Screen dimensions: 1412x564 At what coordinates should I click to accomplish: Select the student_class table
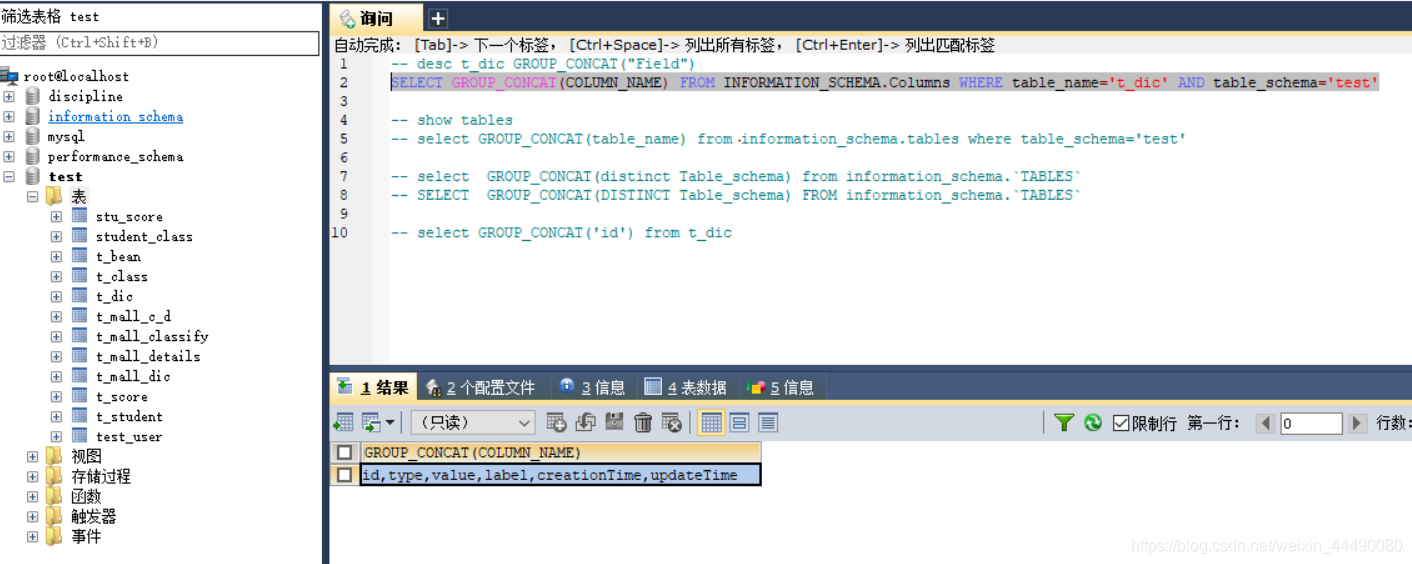point(144,236)
